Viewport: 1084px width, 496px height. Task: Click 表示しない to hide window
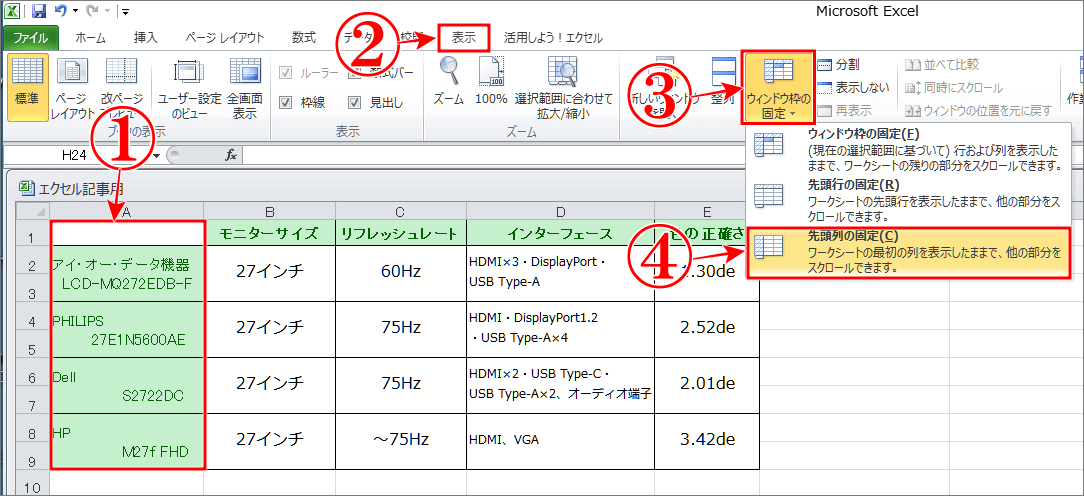[854, 88]
